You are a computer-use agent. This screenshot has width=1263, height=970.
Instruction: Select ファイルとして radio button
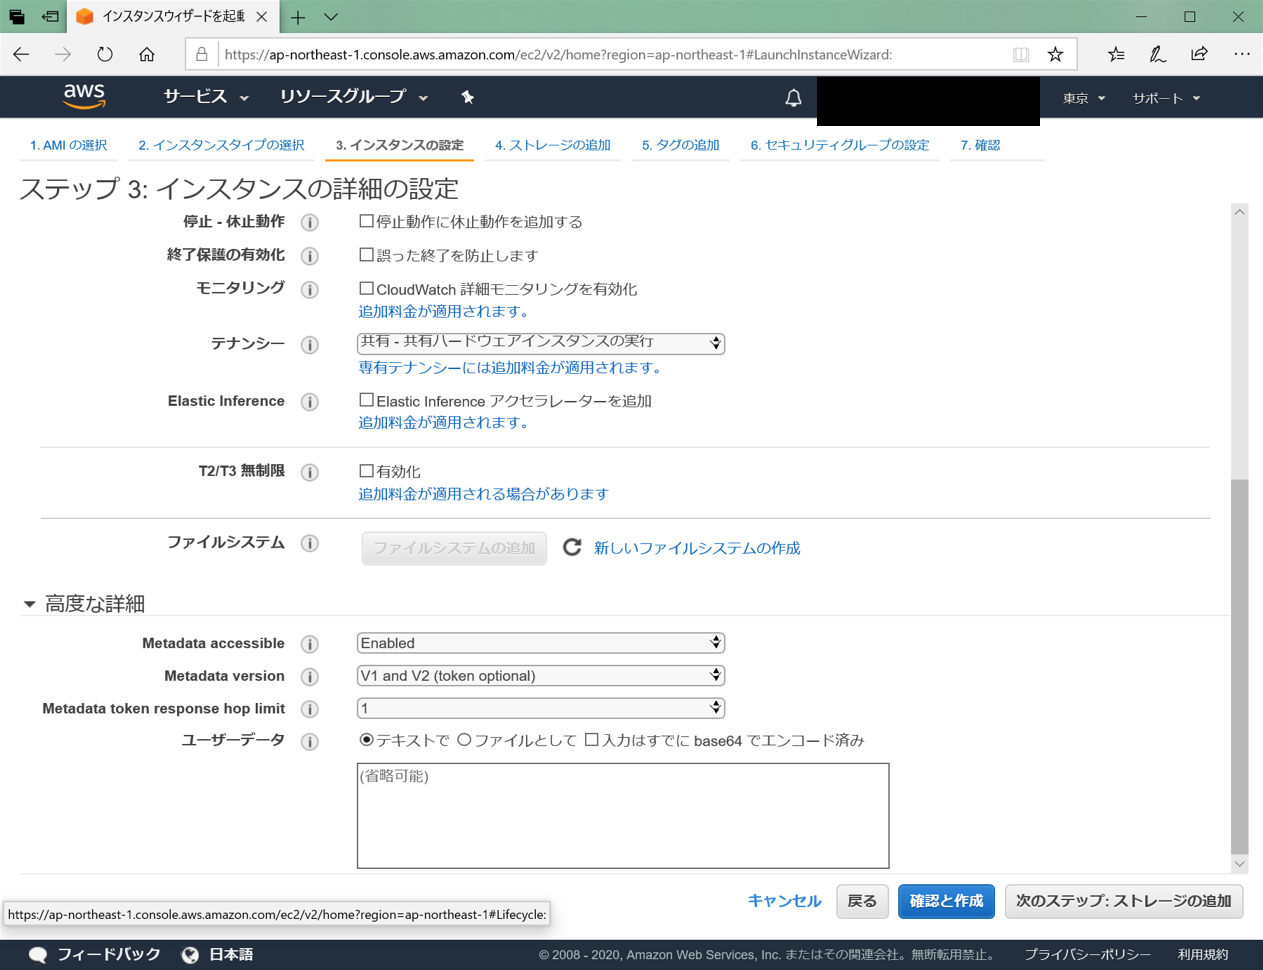464,740
